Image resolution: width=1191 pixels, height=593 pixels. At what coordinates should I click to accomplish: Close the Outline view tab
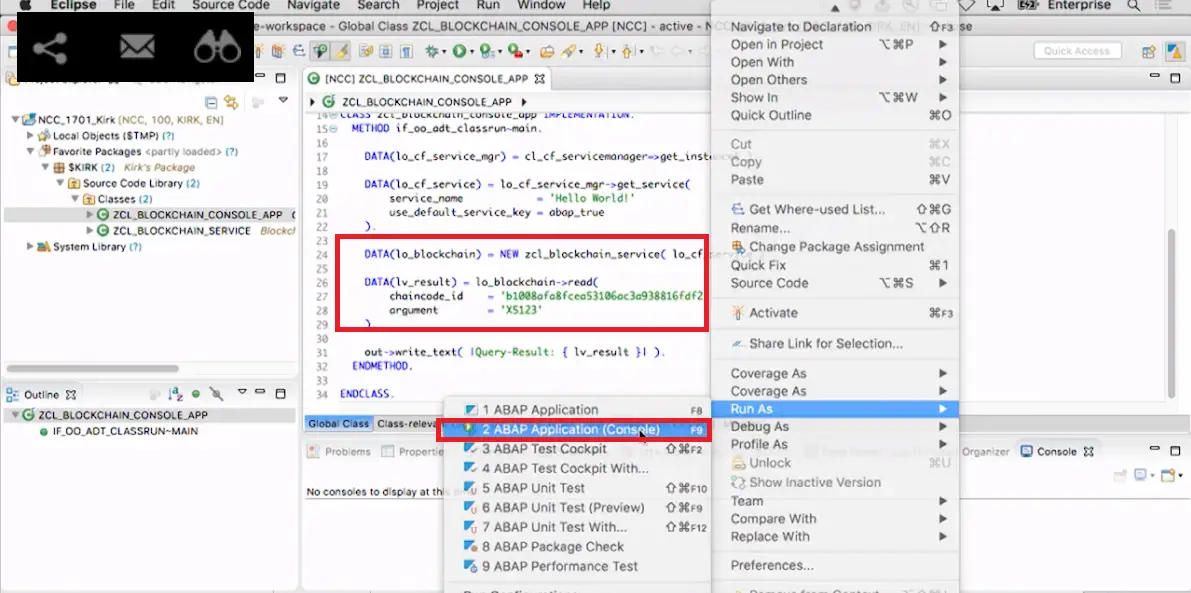tap(71, 395)
